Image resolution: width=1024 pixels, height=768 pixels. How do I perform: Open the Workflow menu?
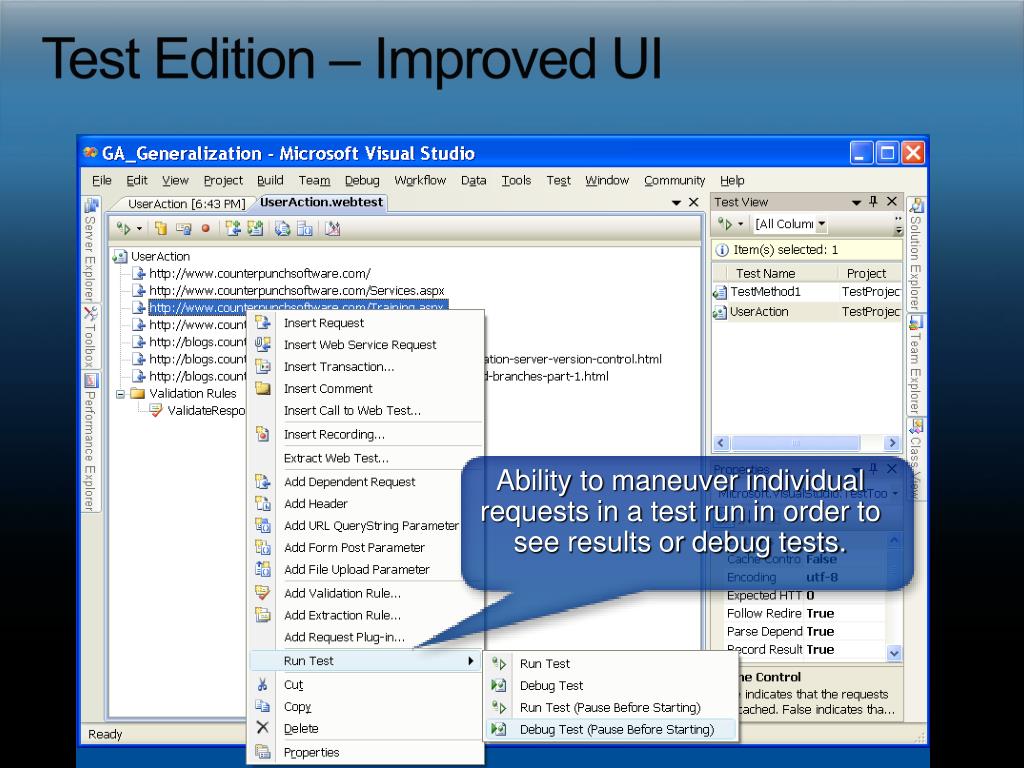pos(420,180)
